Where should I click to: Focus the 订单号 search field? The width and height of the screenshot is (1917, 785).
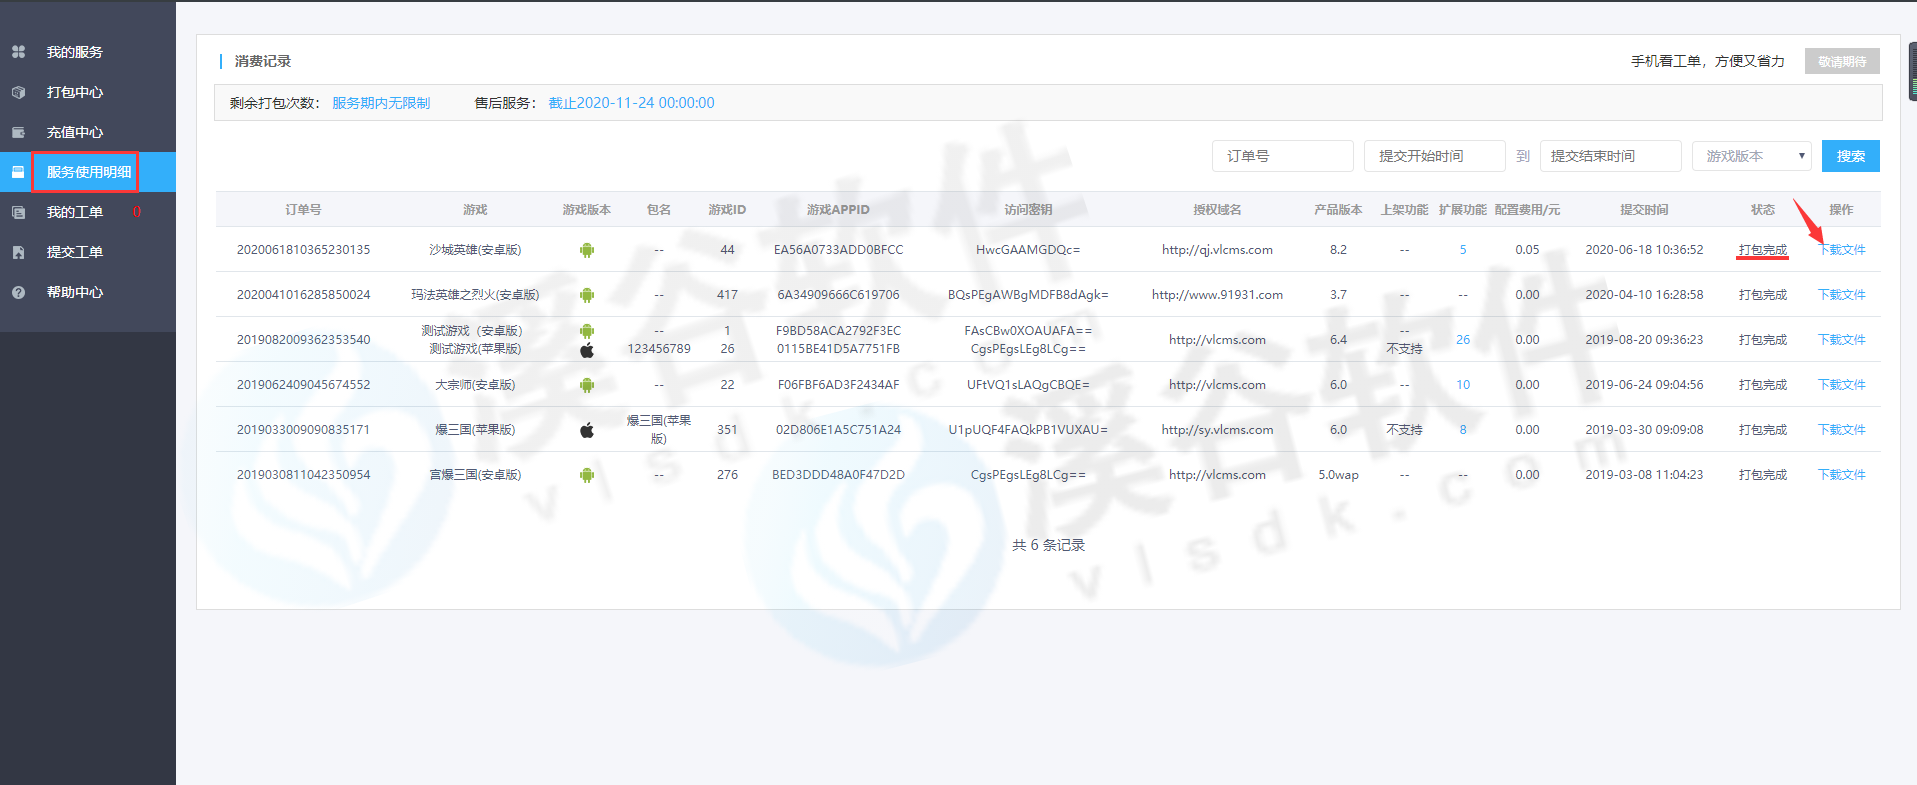pos(1282,156)
